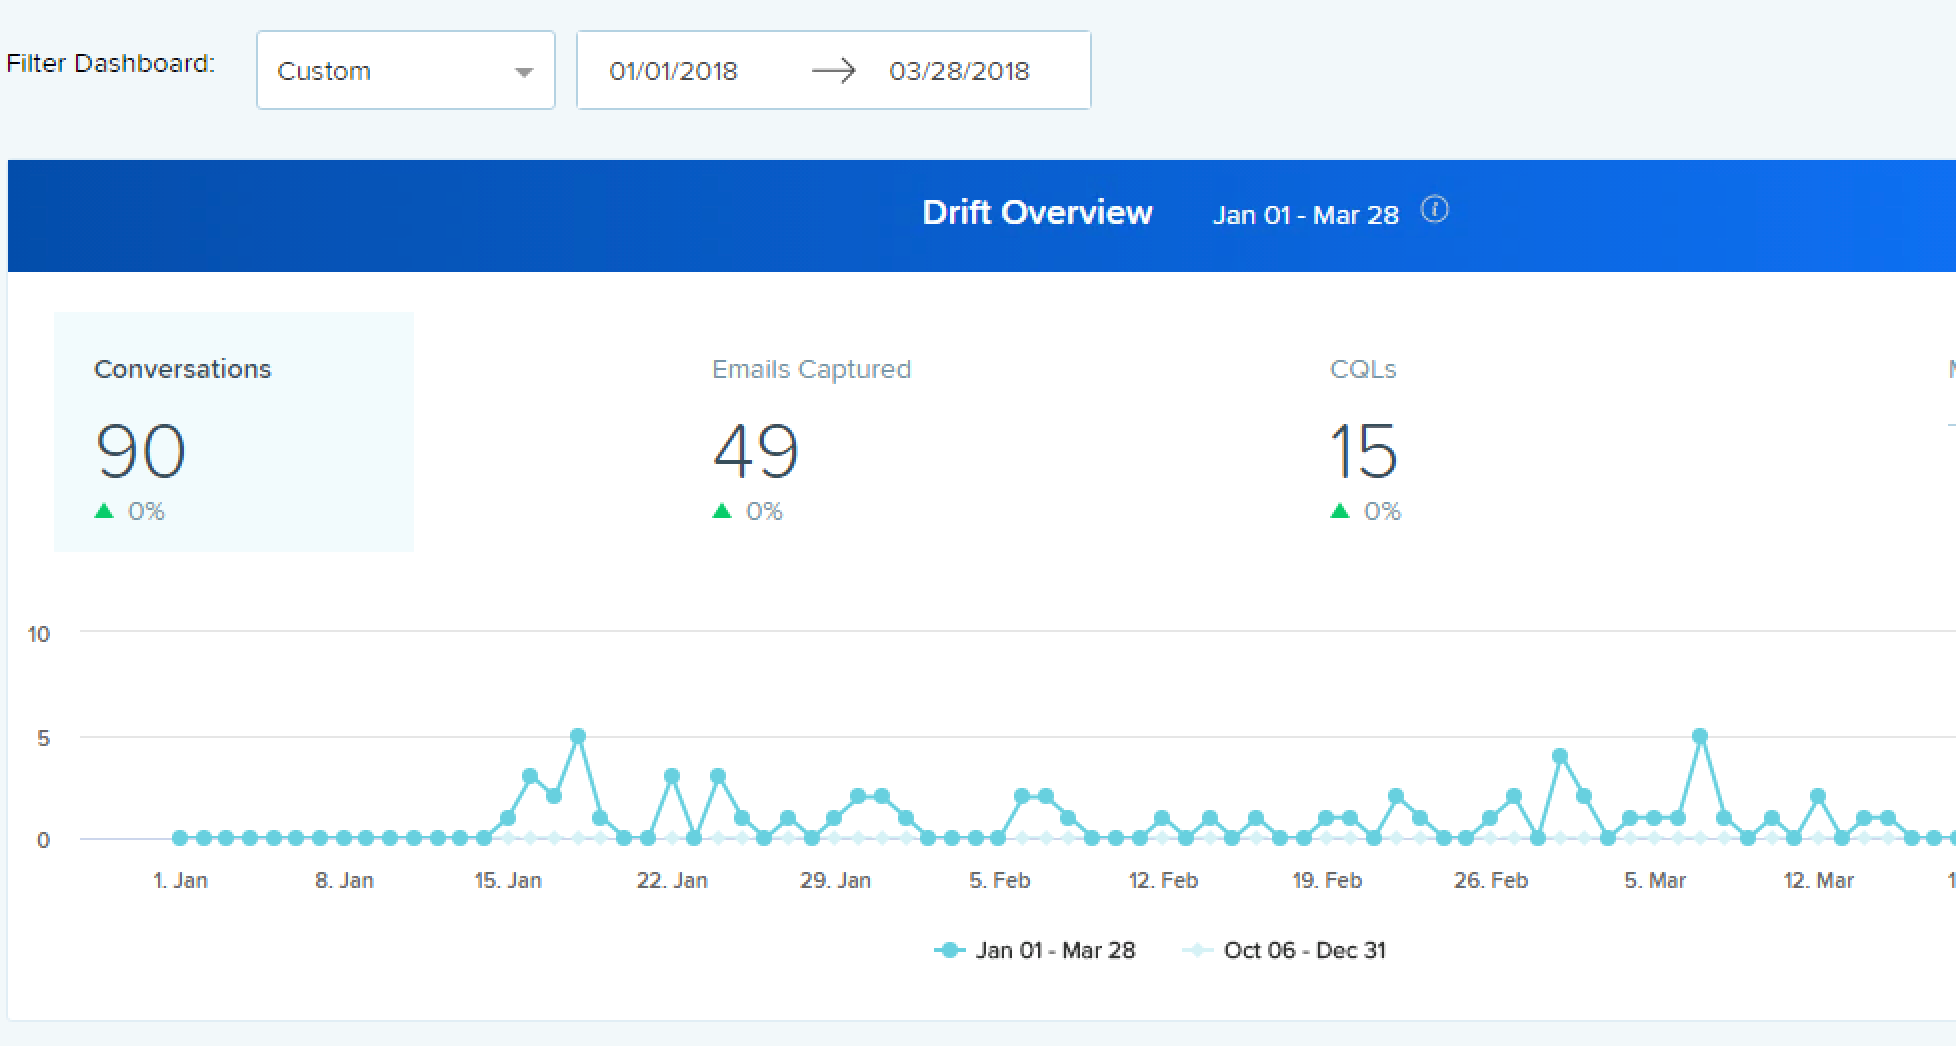Click the 49 emails captured number
The image size is (1956, 1046).
pyautogui.click(x=756, y=451)
